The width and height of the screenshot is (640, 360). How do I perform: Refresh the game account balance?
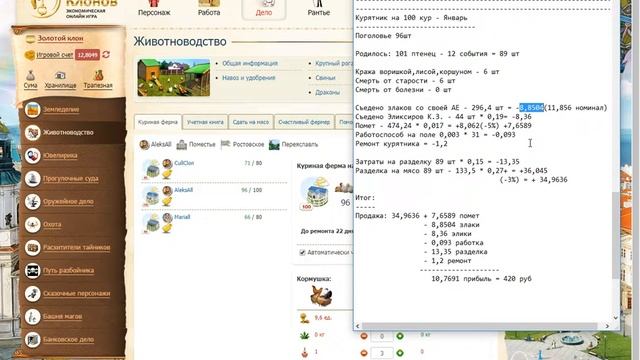tap(106, 54)
